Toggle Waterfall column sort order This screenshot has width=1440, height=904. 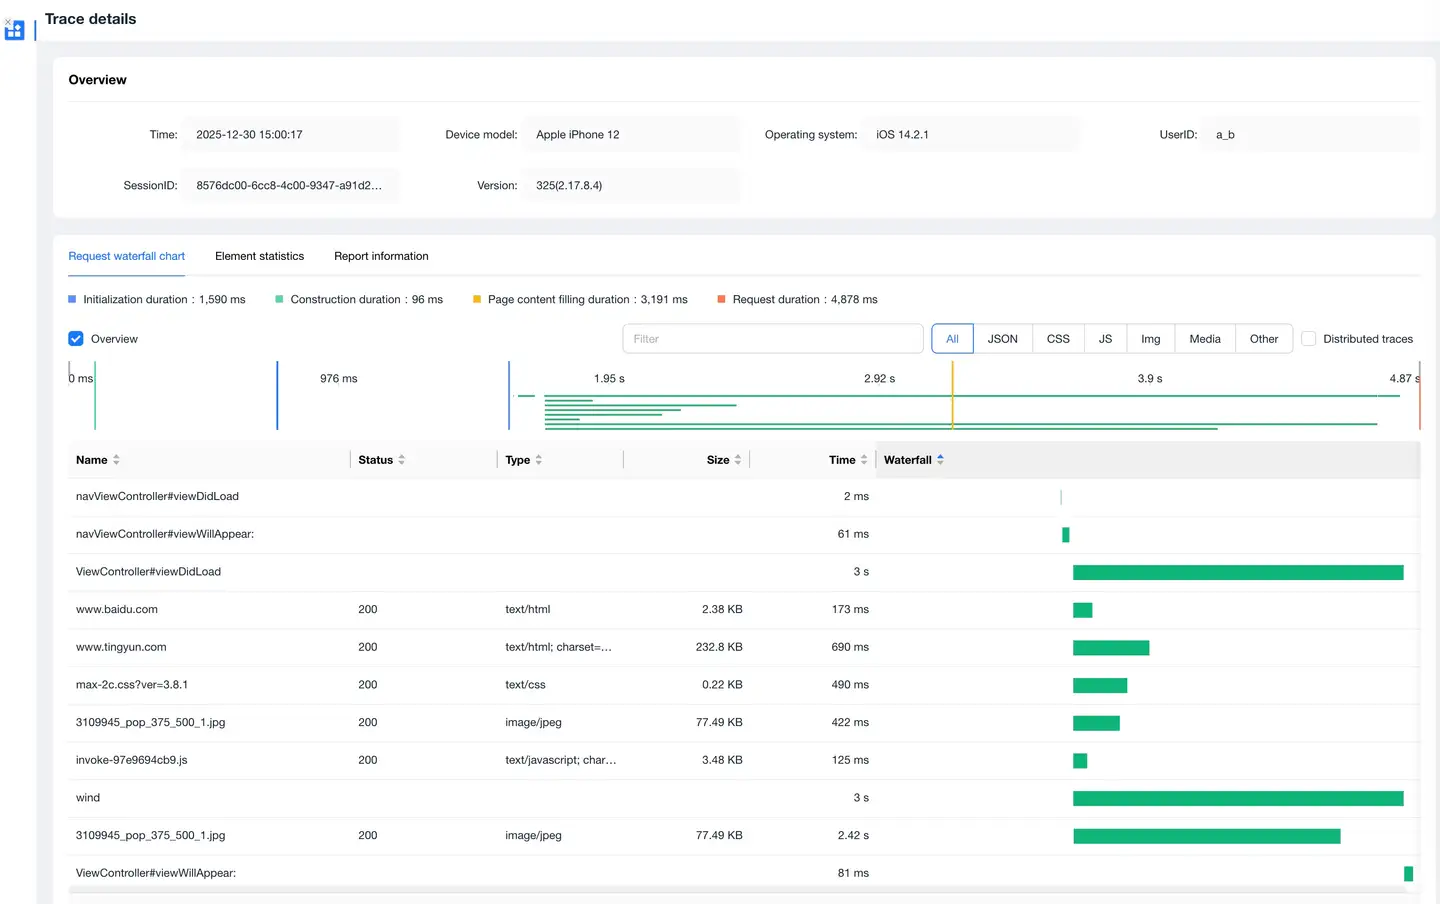pyautogui.click(x=940, y=460)
